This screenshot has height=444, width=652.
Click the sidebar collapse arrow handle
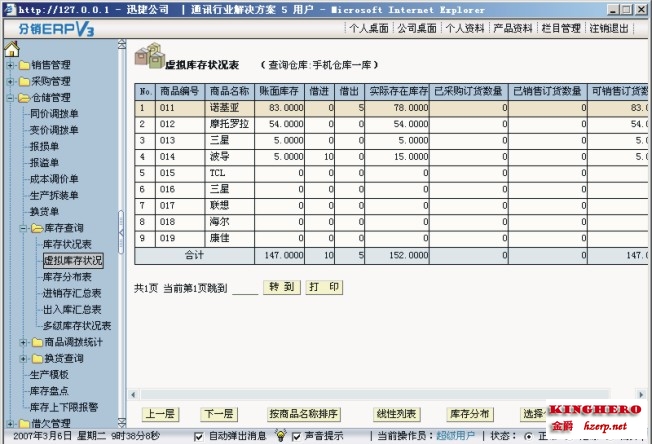tap(121, 232)
